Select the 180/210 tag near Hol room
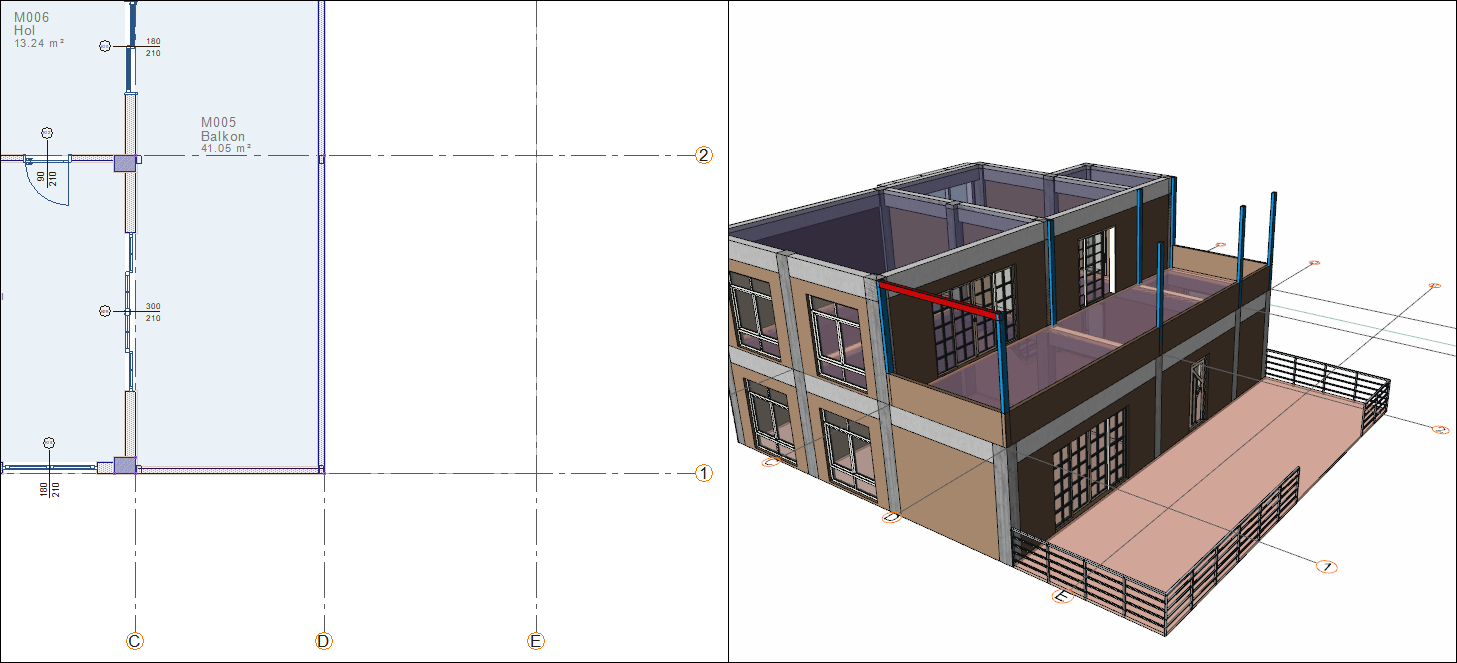 [153, 47]
